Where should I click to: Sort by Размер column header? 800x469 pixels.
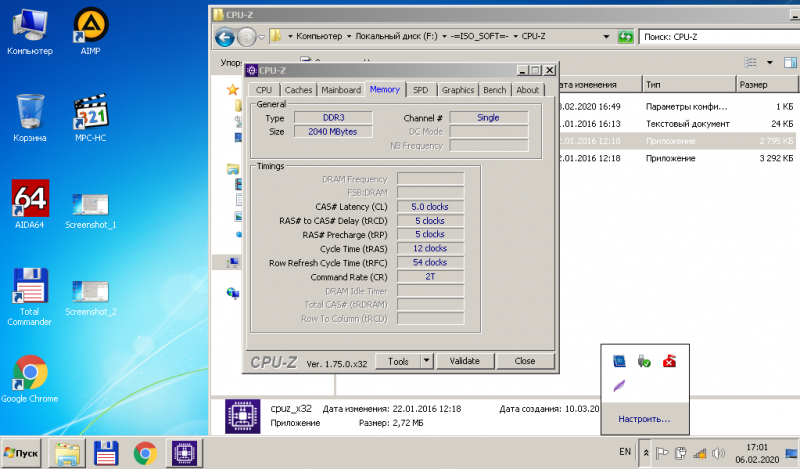tap(767, 85)
